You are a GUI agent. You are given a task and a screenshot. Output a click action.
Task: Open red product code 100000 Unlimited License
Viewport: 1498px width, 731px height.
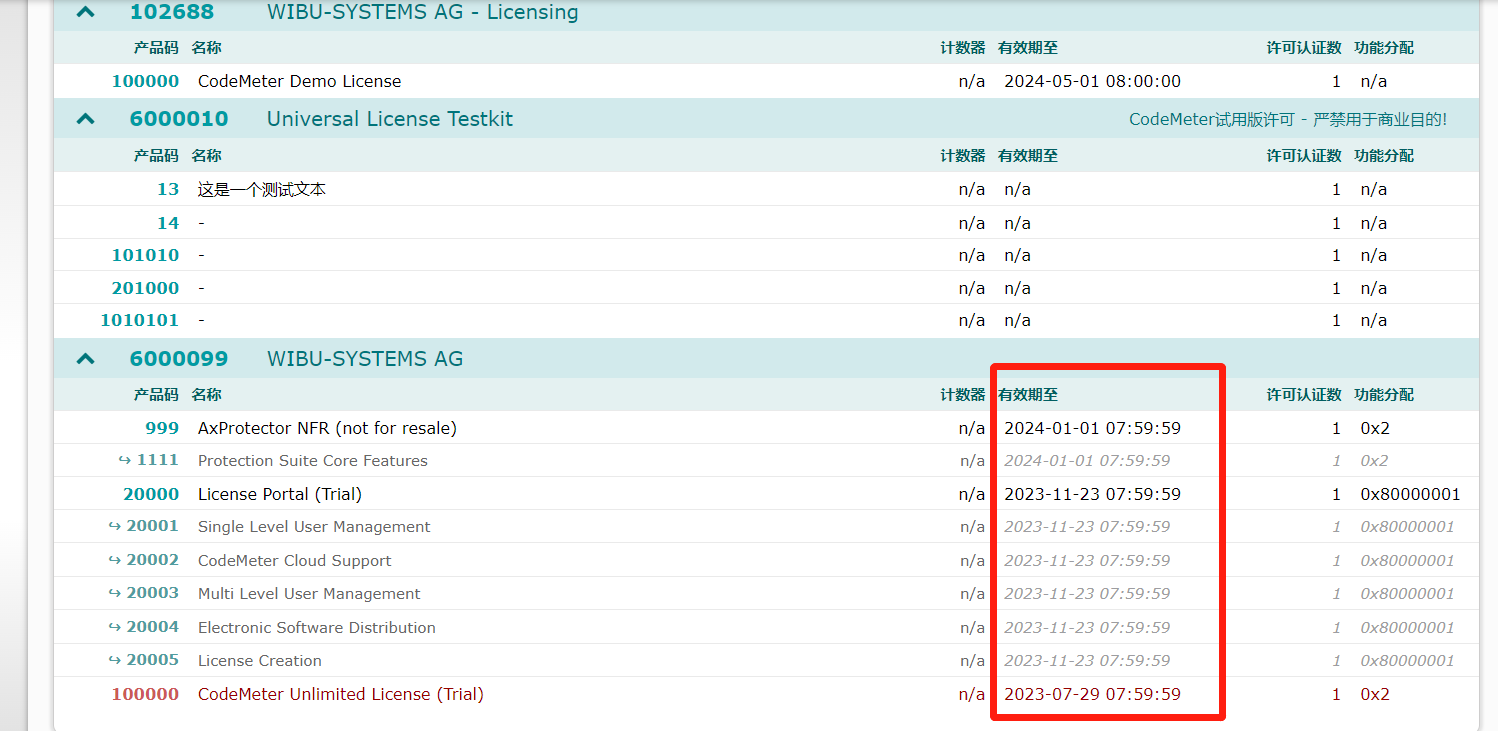[x=145, y=694]
